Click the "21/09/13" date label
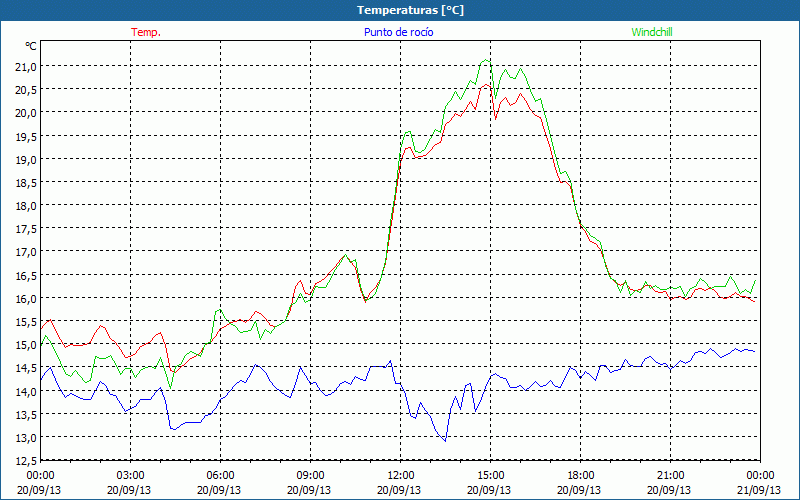This screenshot has height=500, width=800. [759, 490]
